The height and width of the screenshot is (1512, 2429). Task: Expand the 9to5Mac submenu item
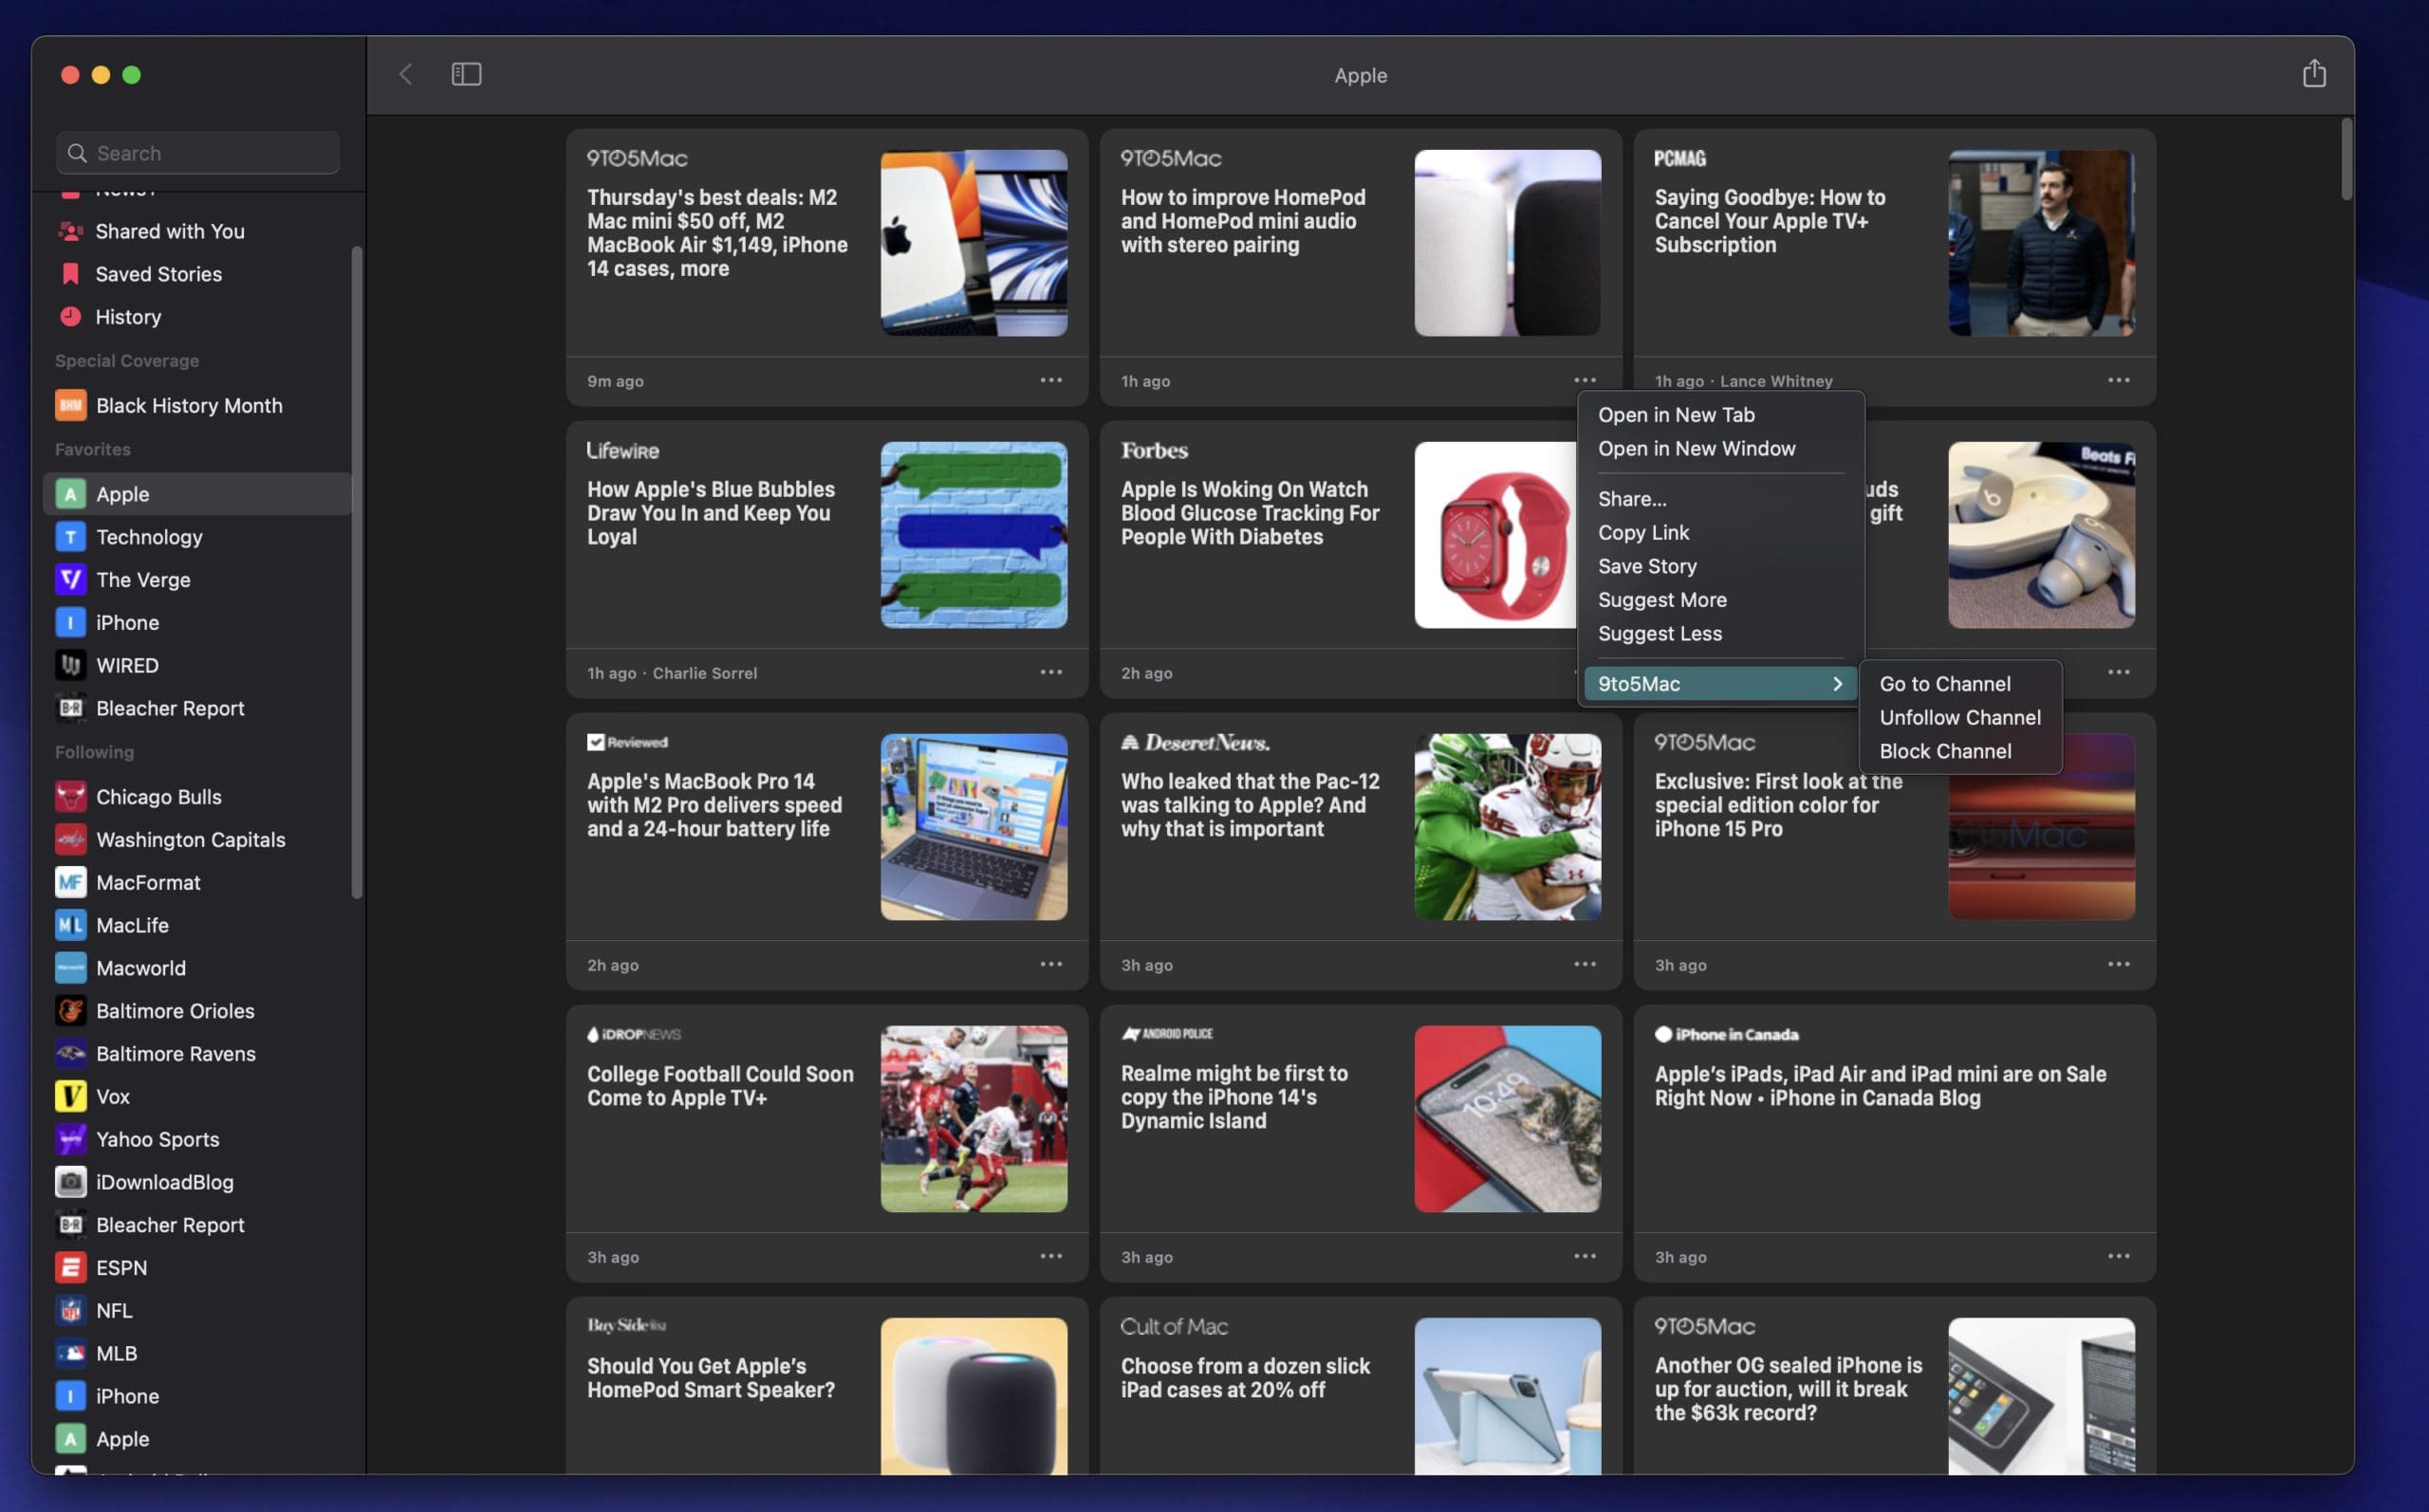point(1720,684)
